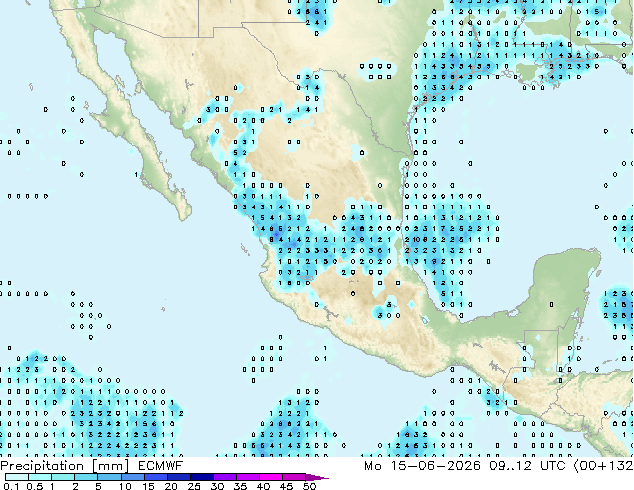
Task: Click the '35' legend value
Action: pos(240,486)
